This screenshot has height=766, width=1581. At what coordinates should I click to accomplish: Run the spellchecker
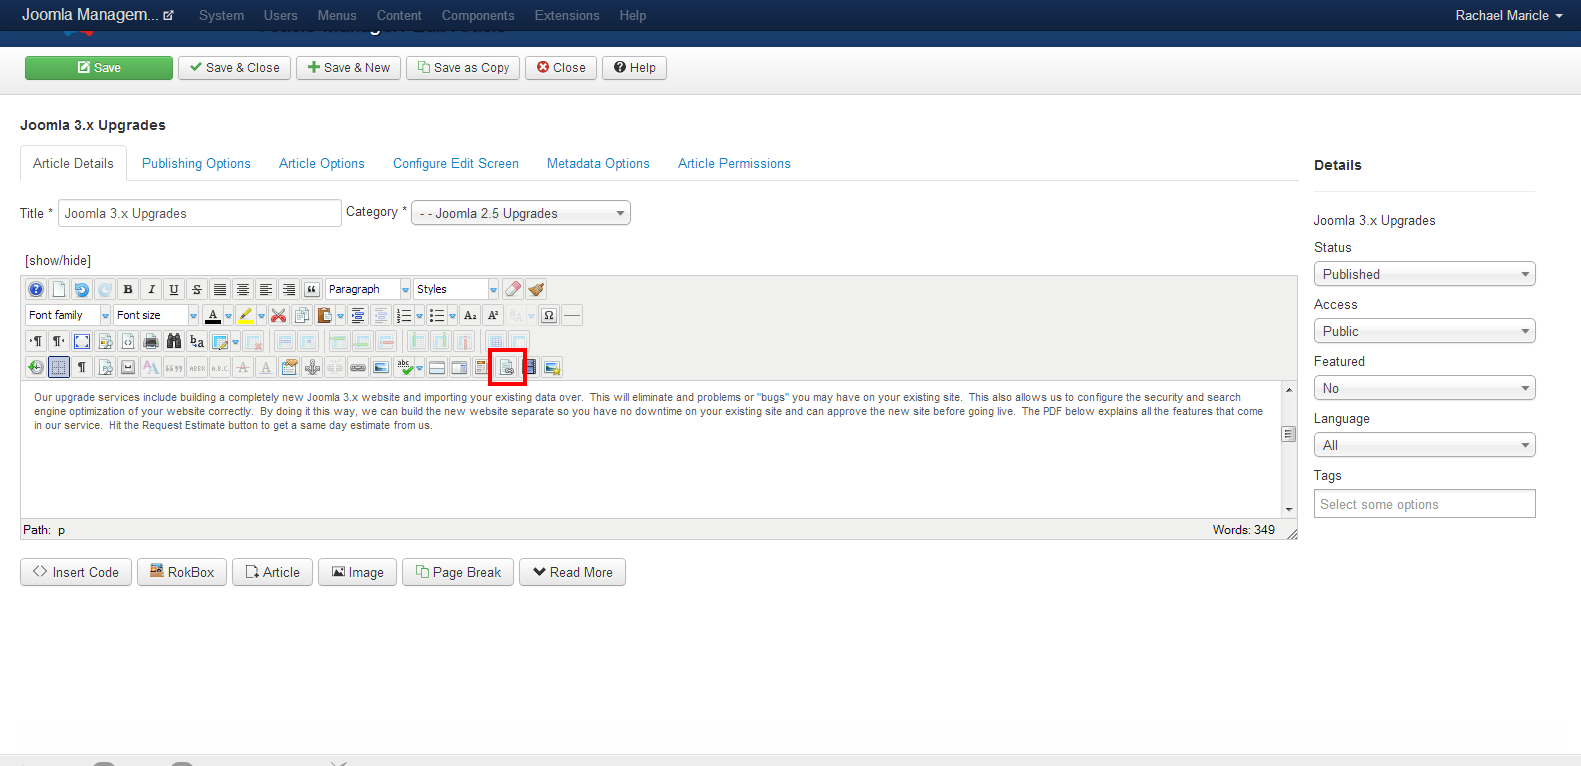click(404, 367)
